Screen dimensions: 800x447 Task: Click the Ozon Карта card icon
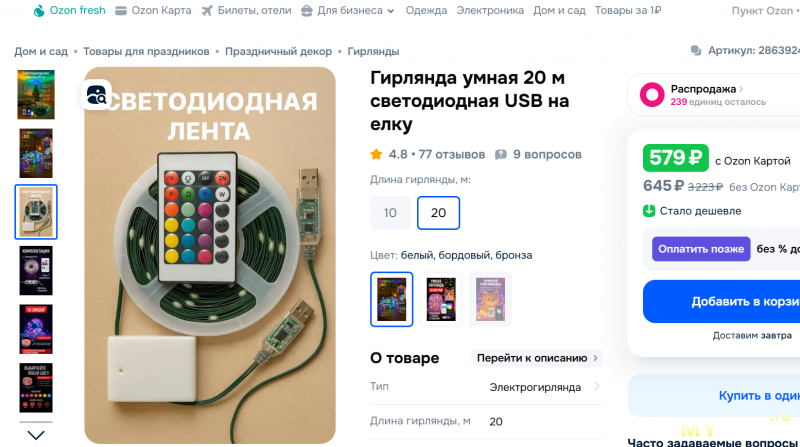point(121,11)
